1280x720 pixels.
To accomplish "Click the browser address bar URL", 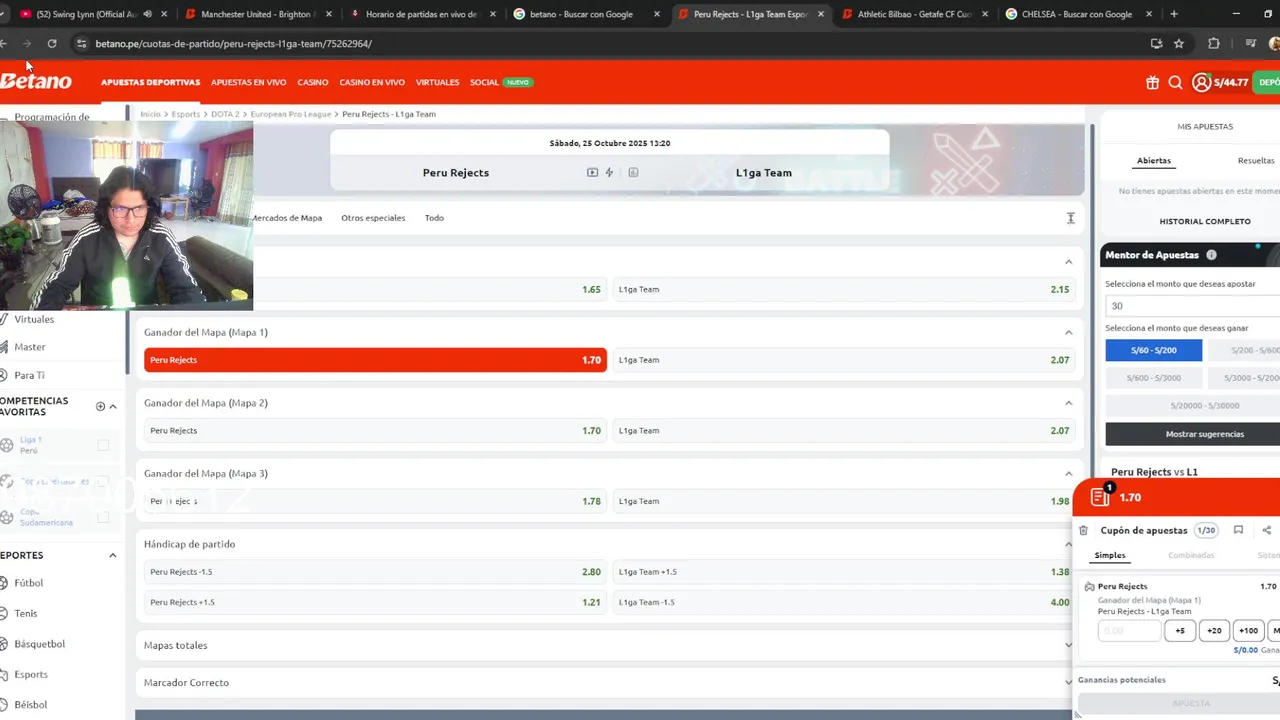I will point(233,43).
